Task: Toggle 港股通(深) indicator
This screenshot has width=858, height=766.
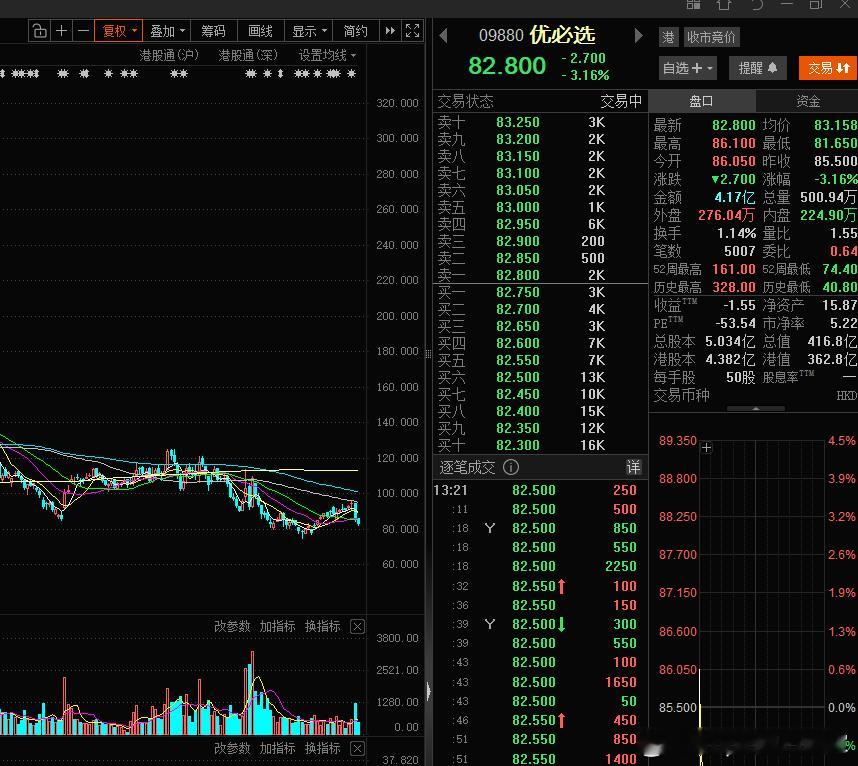Action: click(248, 55)
